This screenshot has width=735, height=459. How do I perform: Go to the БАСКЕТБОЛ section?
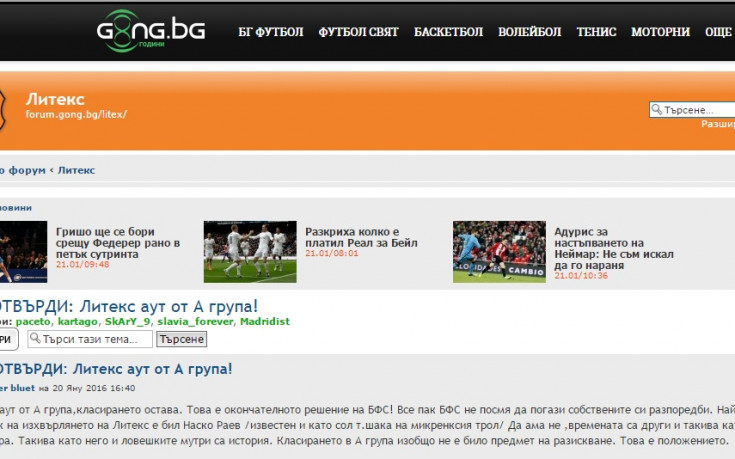click(448, 32)
